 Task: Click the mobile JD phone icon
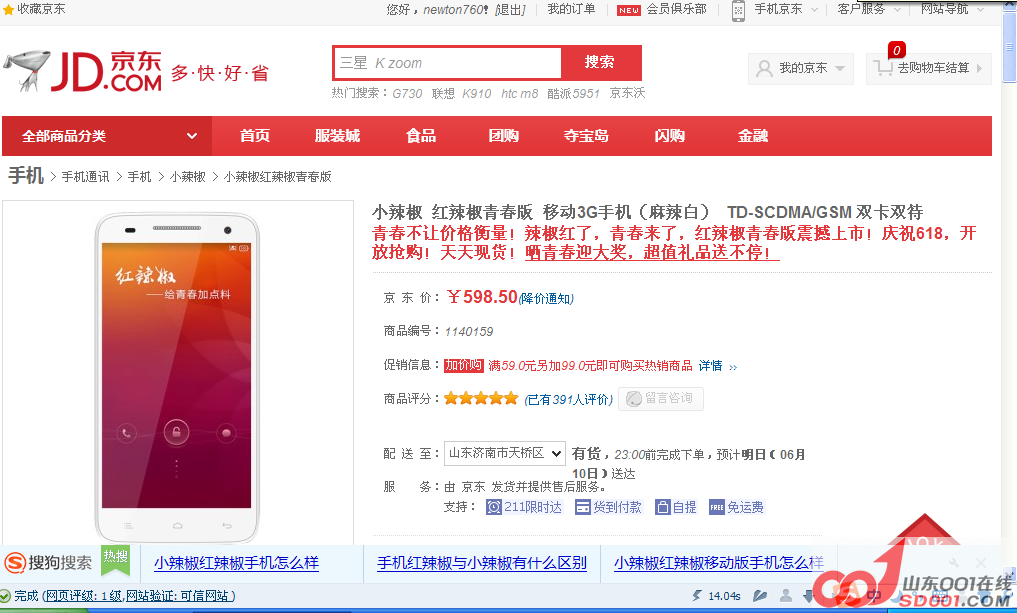point(738,10)
